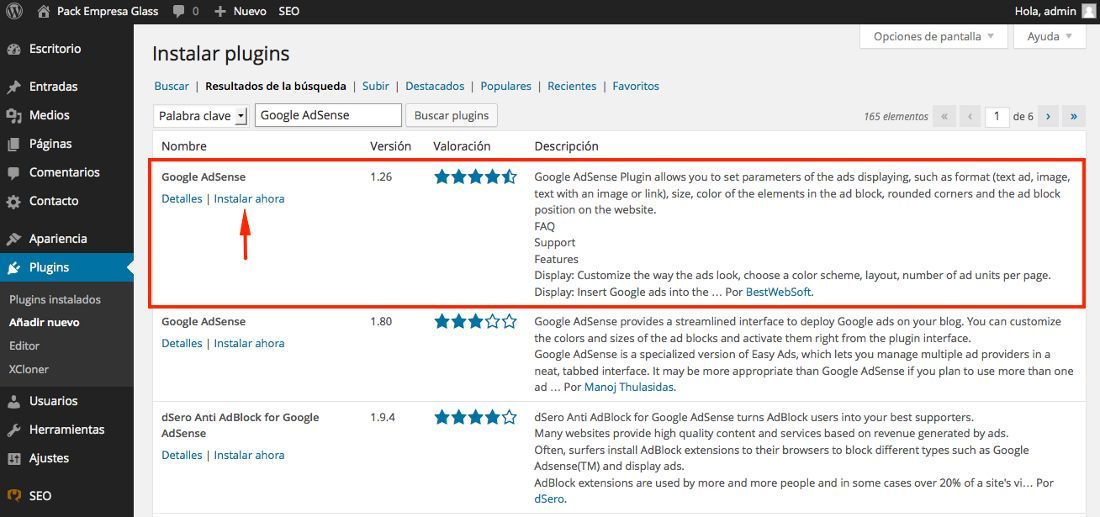This screenshot has height=517, width=1100.
Task: Switch to the Buscar tab
Action: click(171, 86)
